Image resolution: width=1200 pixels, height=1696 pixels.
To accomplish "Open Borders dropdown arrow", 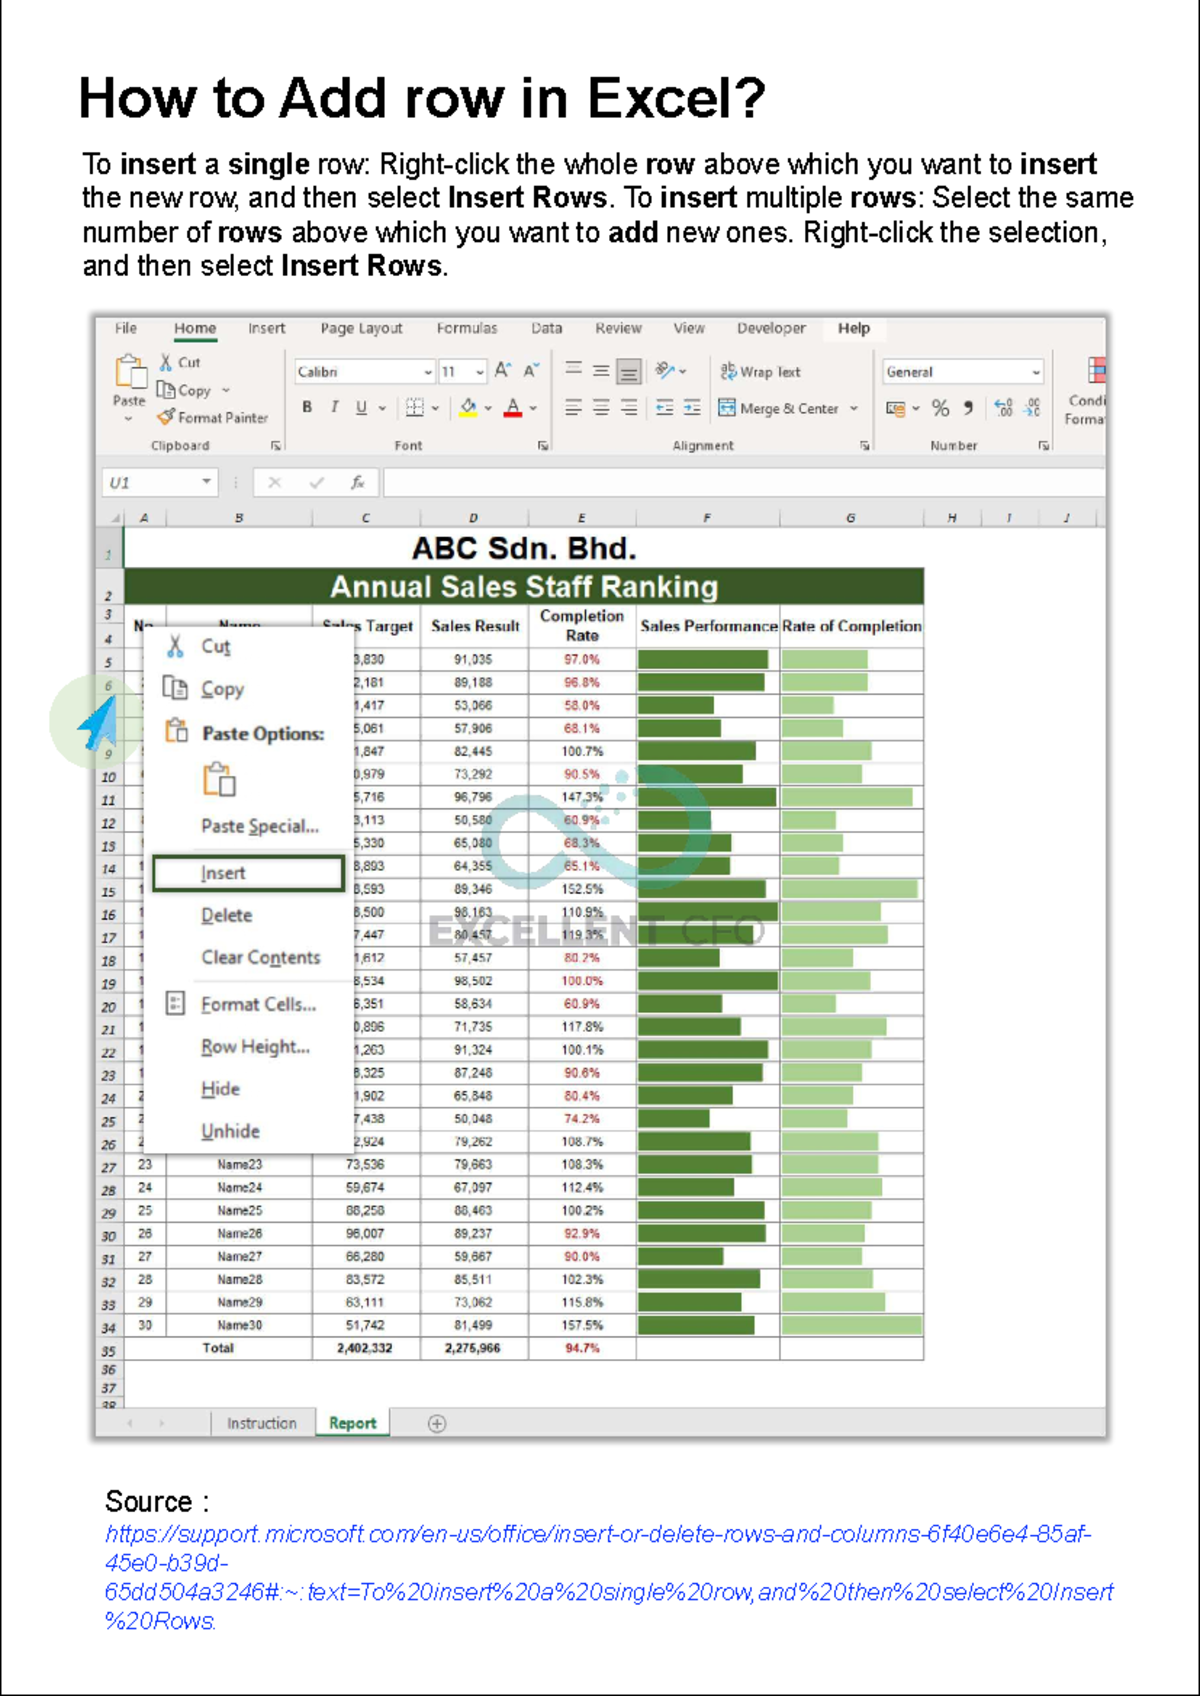I will tap(435, 408).
